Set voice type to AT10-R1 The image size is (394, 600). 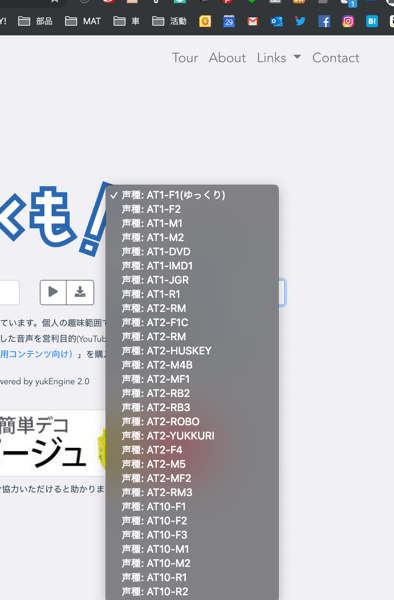click(x=192, y=577)
